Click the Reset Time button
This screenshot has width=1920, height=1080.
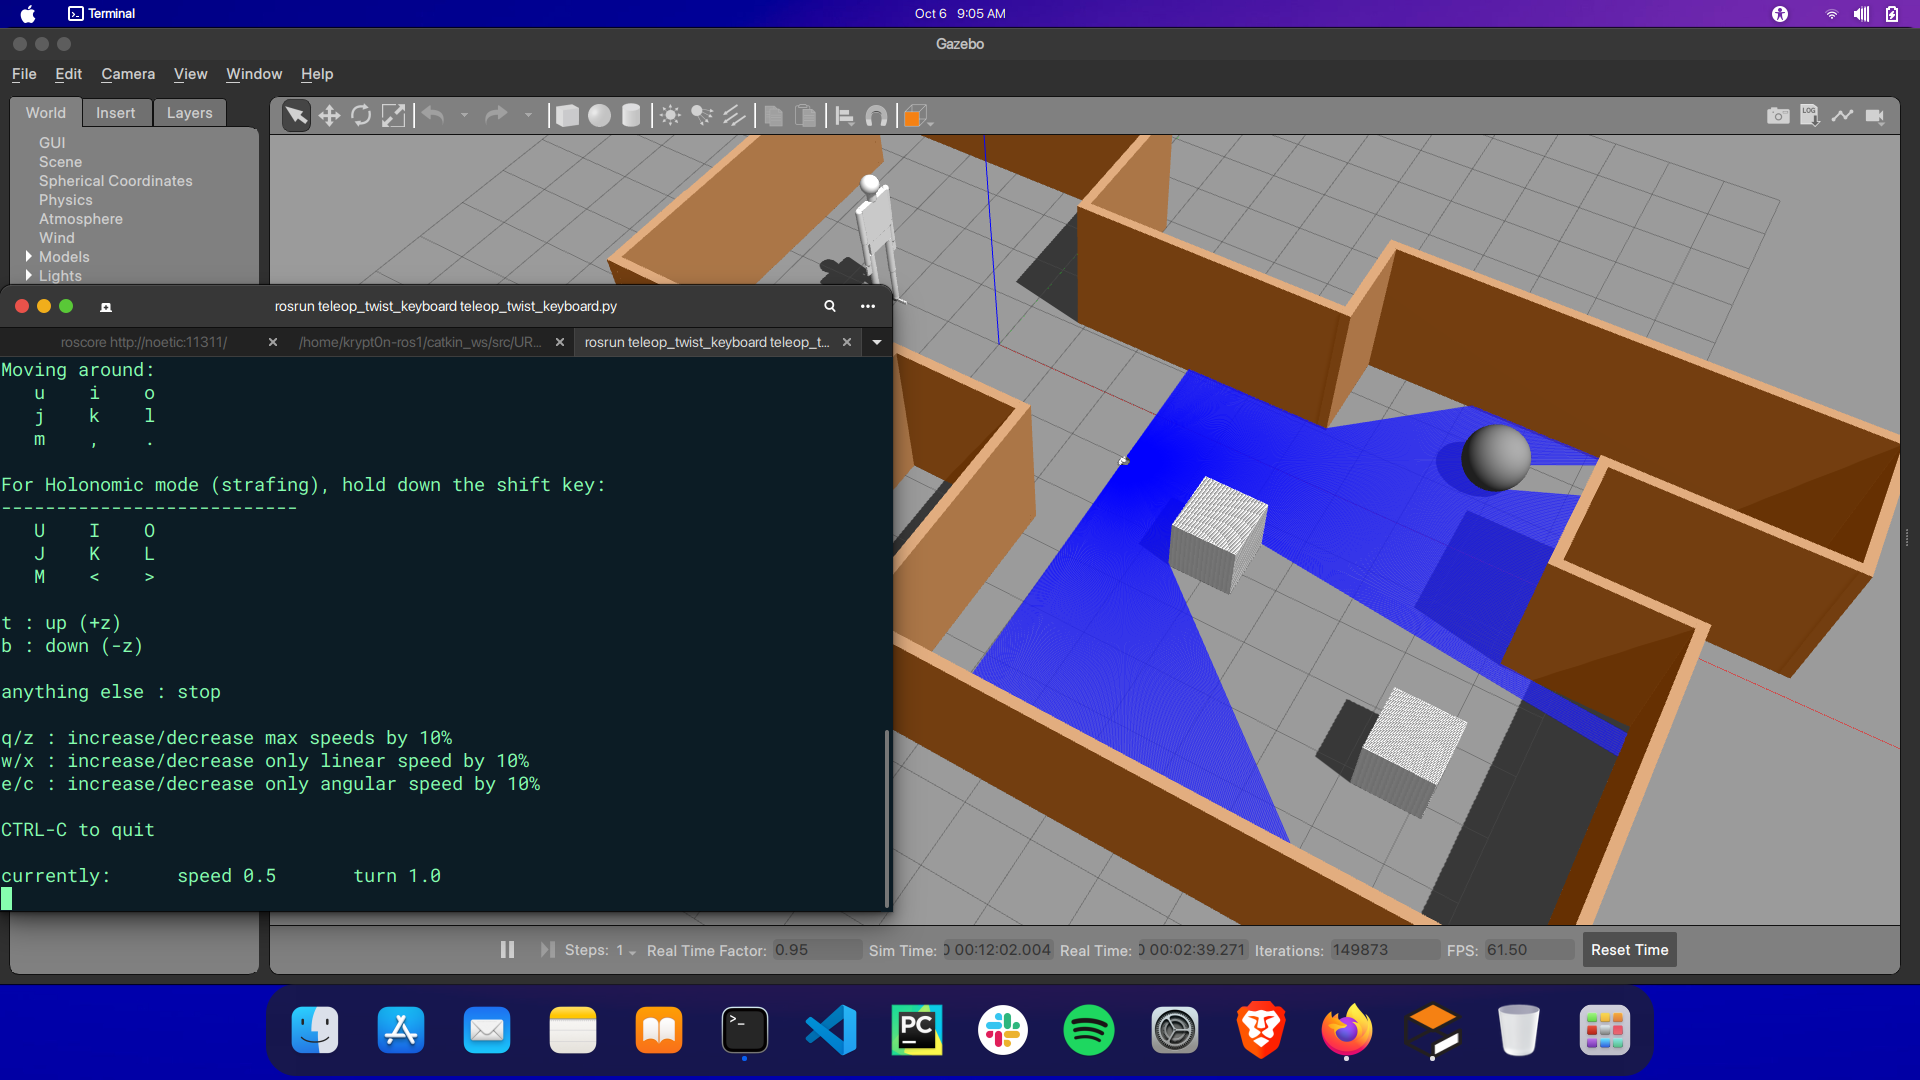coord(1629,950)
